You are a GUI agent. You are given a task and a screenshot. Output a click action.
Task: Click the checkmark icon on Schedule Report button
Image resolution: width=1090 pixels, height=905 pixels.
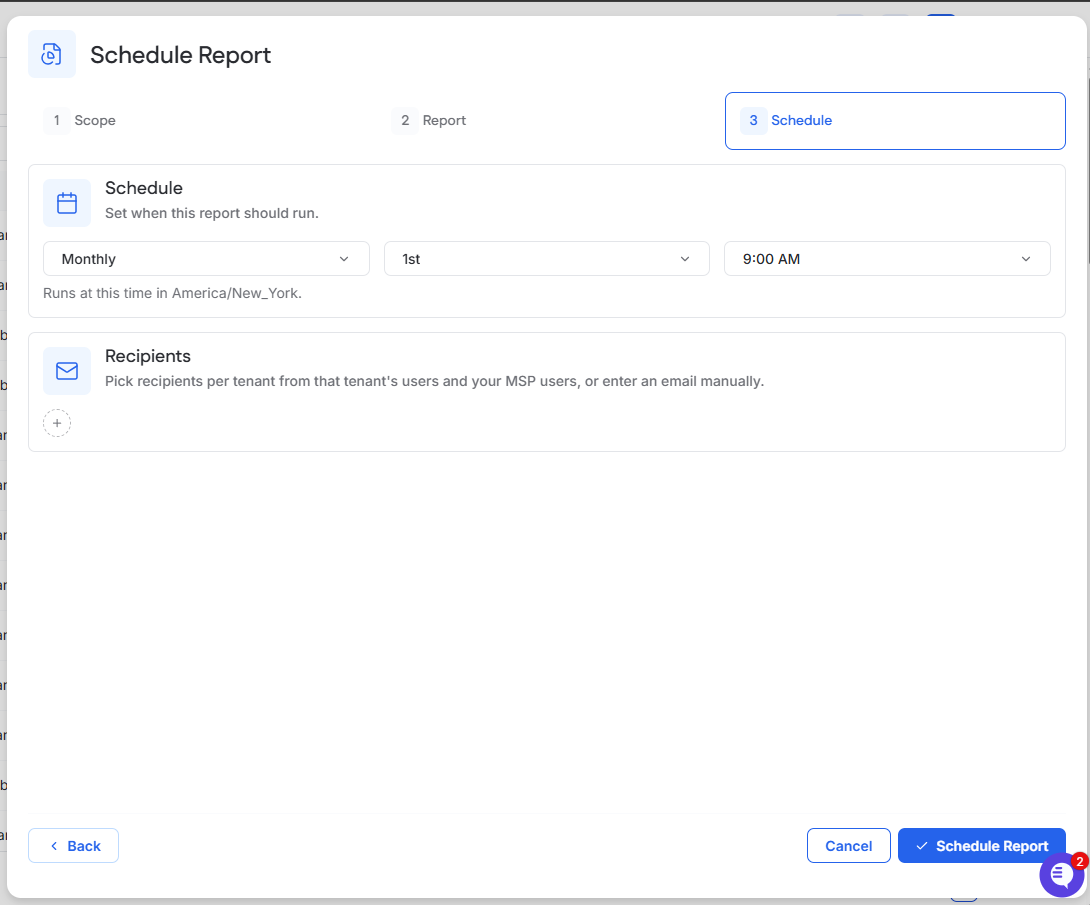(922, 846)
